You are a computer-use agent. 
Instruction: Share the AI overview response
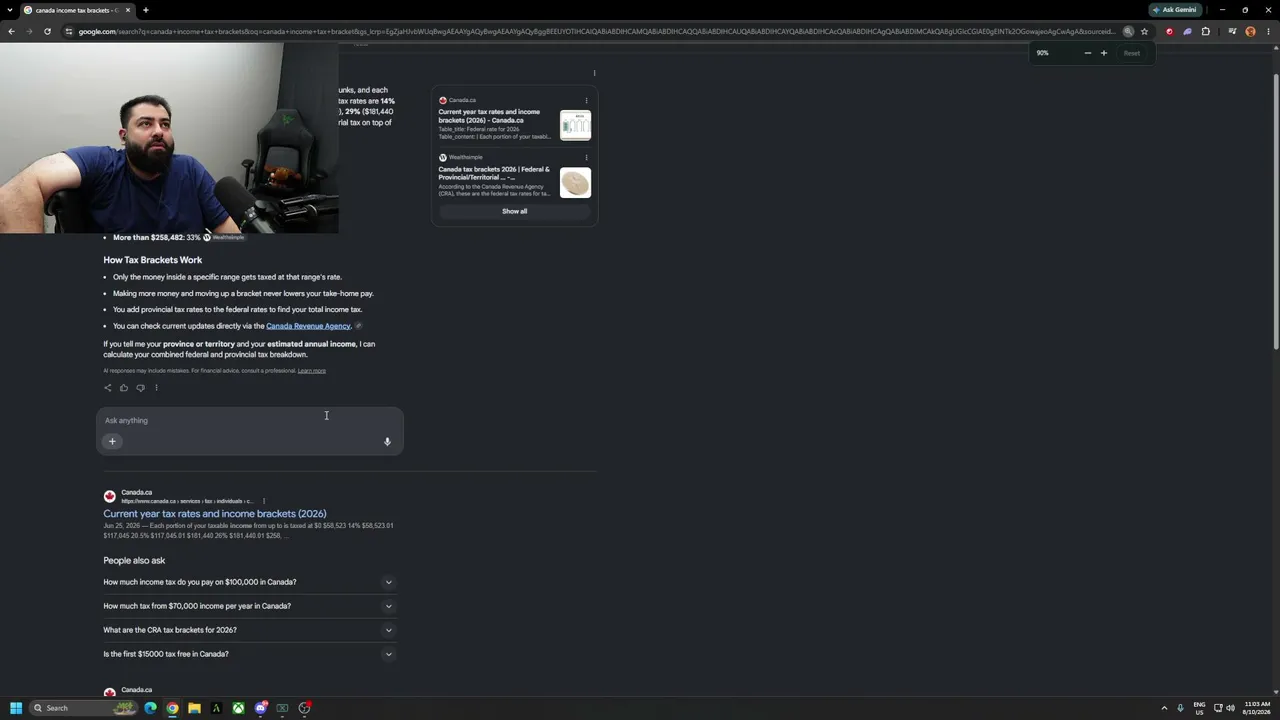coord(108,388)
